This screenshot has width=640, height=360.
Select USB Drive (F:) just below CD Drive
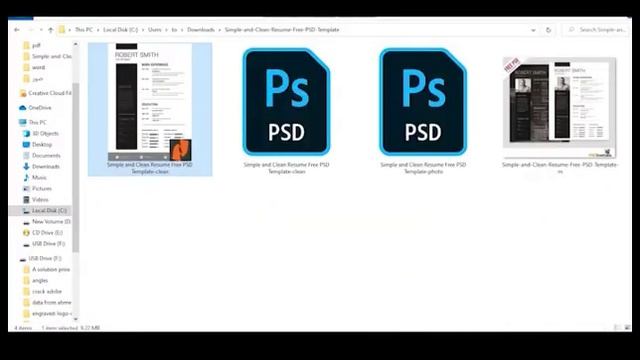pos(44,244)
